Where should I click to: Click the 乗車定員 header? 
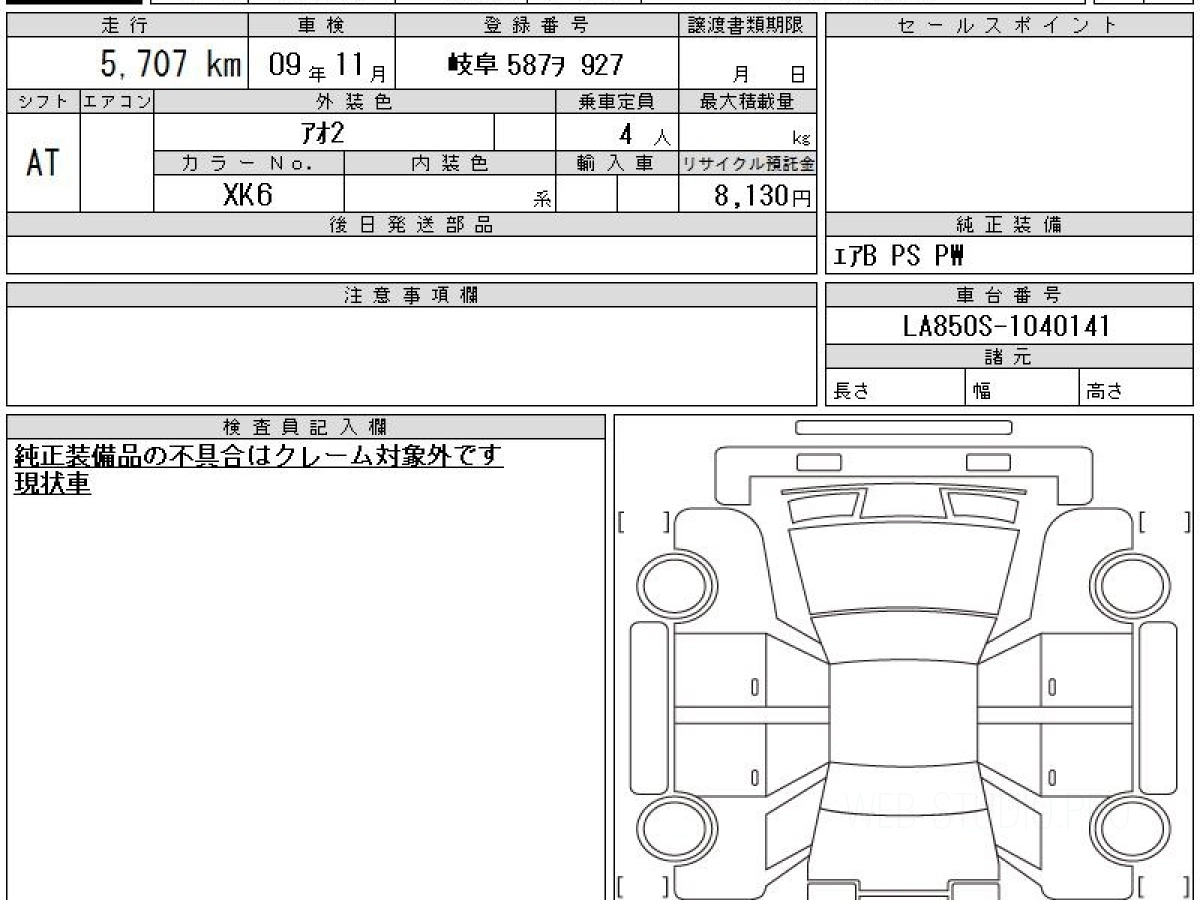click(x=616, y=101)
